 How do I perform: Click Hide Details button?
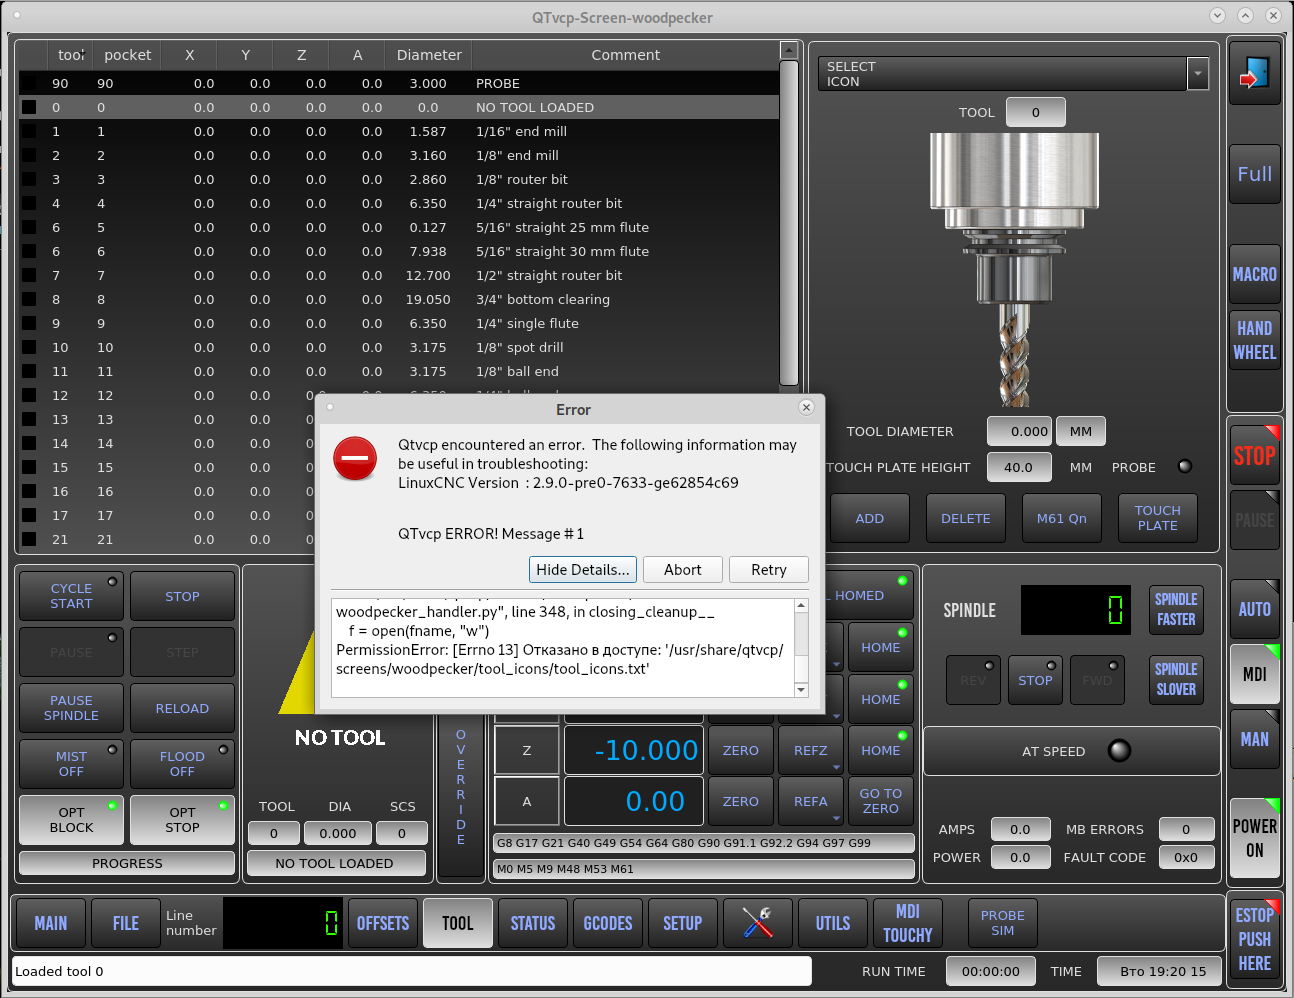tap(583, 570)
